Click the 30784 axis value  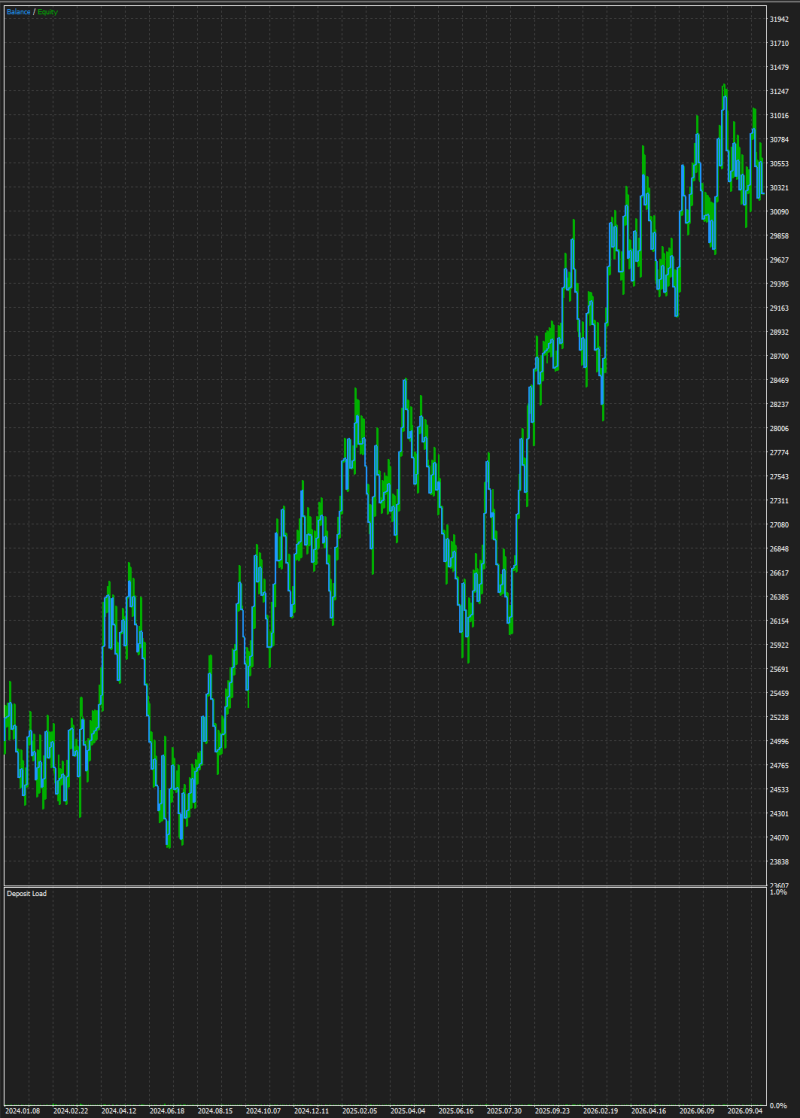pos(779,140)
